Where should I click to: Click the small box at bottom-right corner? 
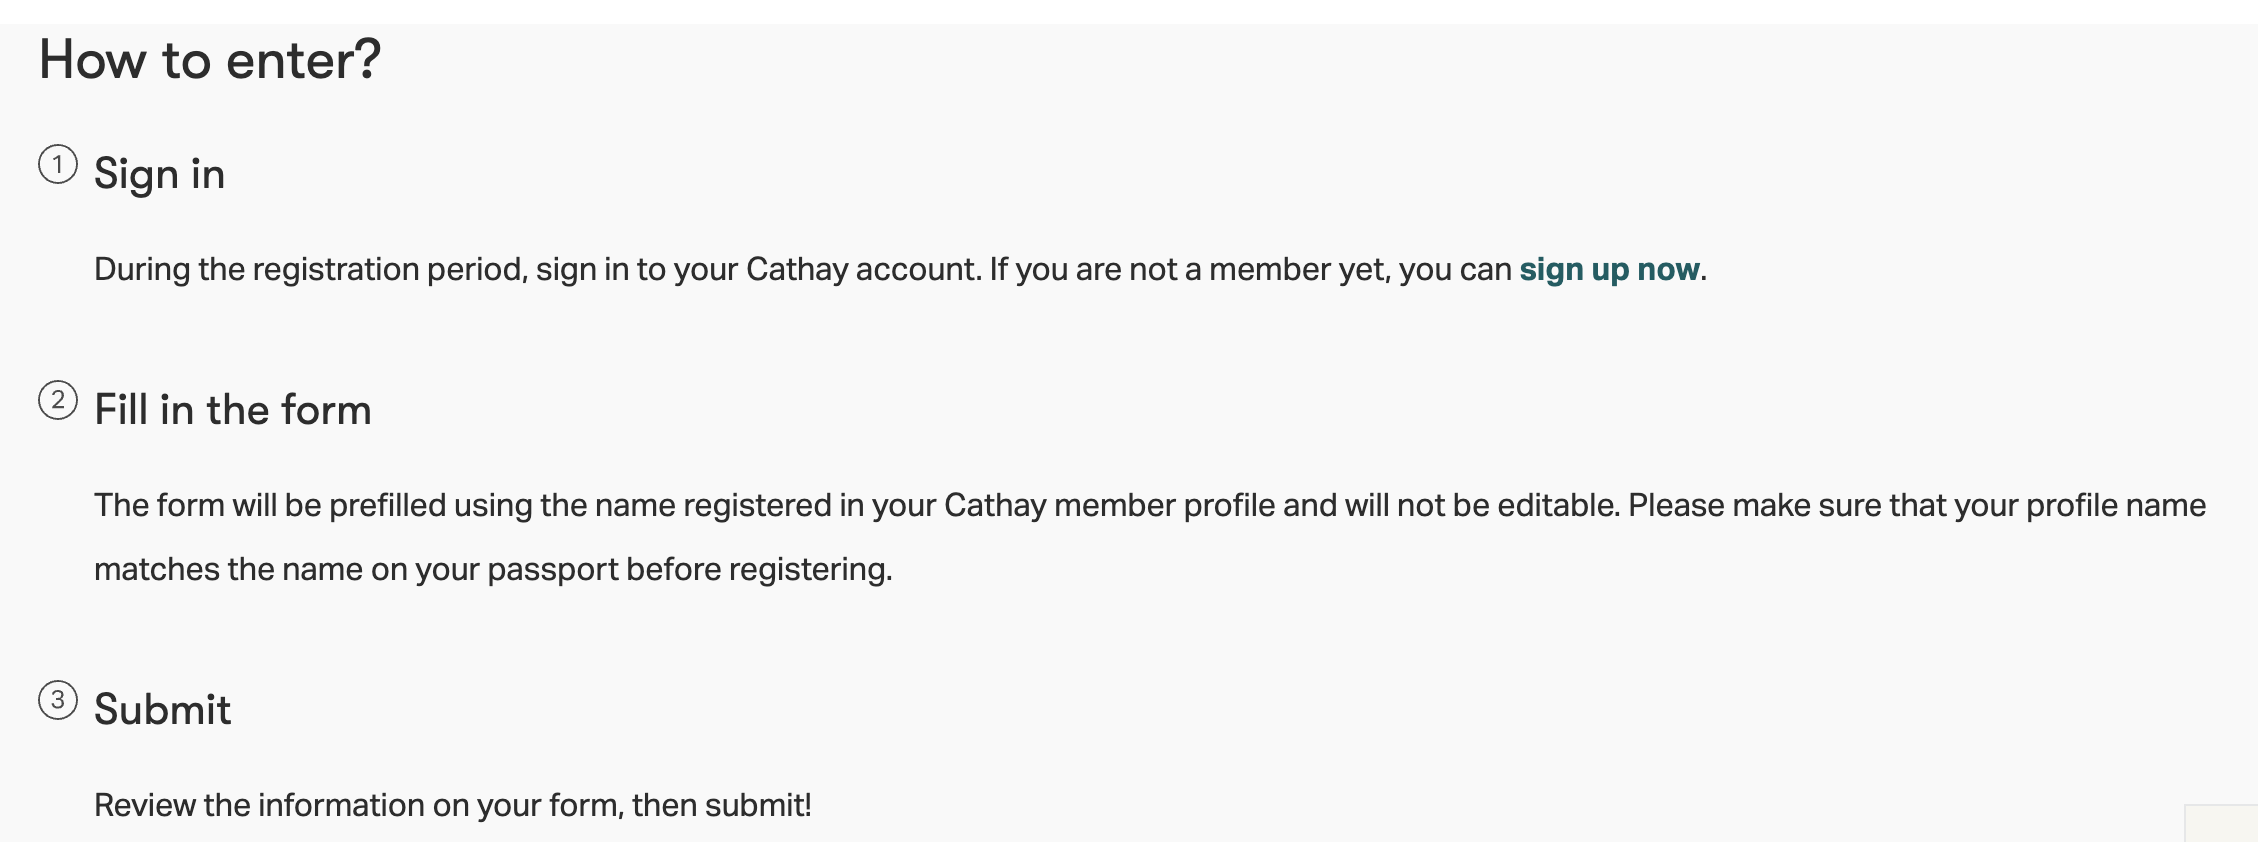click(2221, 822)
